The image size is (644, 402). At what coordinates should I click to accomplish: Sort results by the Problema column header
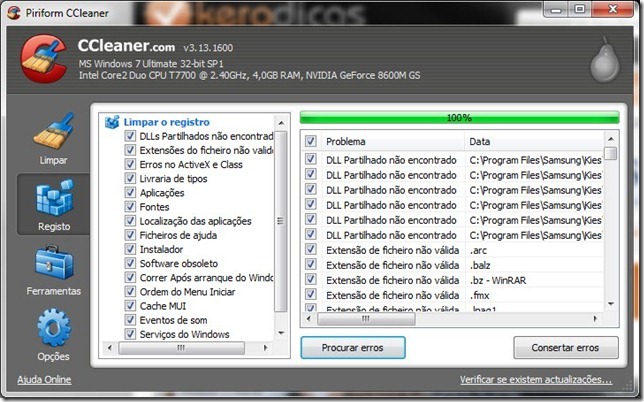tap(393, 142)
